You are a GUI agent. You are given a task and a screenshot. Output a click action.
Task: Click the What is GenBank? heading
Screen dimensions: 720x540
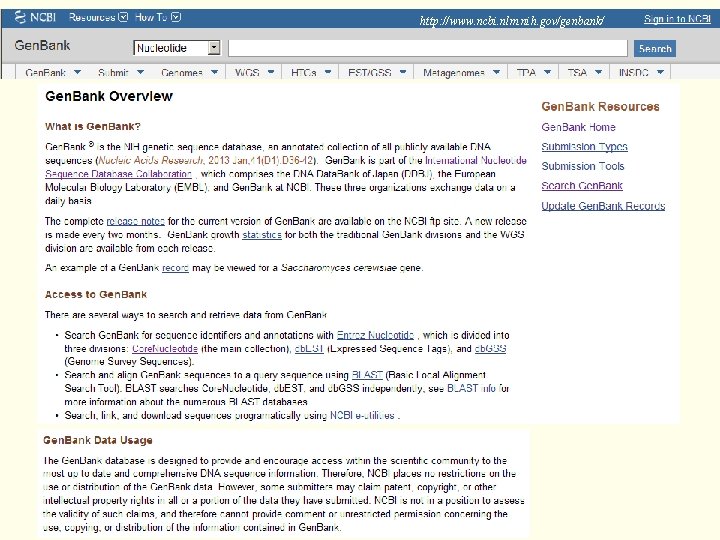click(93, 126)
